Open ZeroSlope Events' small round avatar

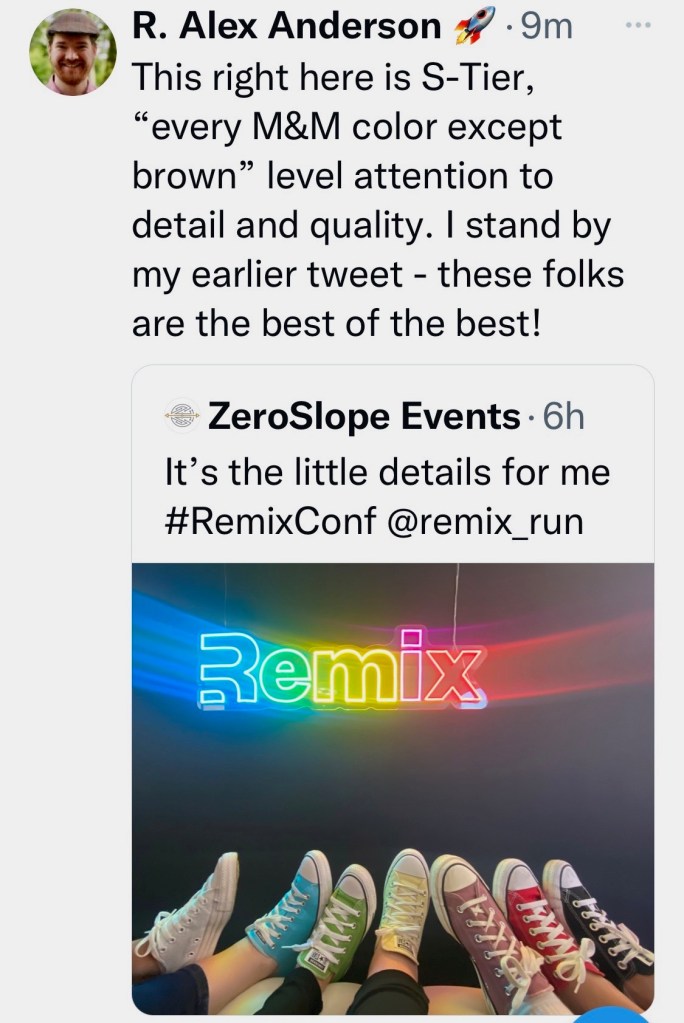coord(181,416)
